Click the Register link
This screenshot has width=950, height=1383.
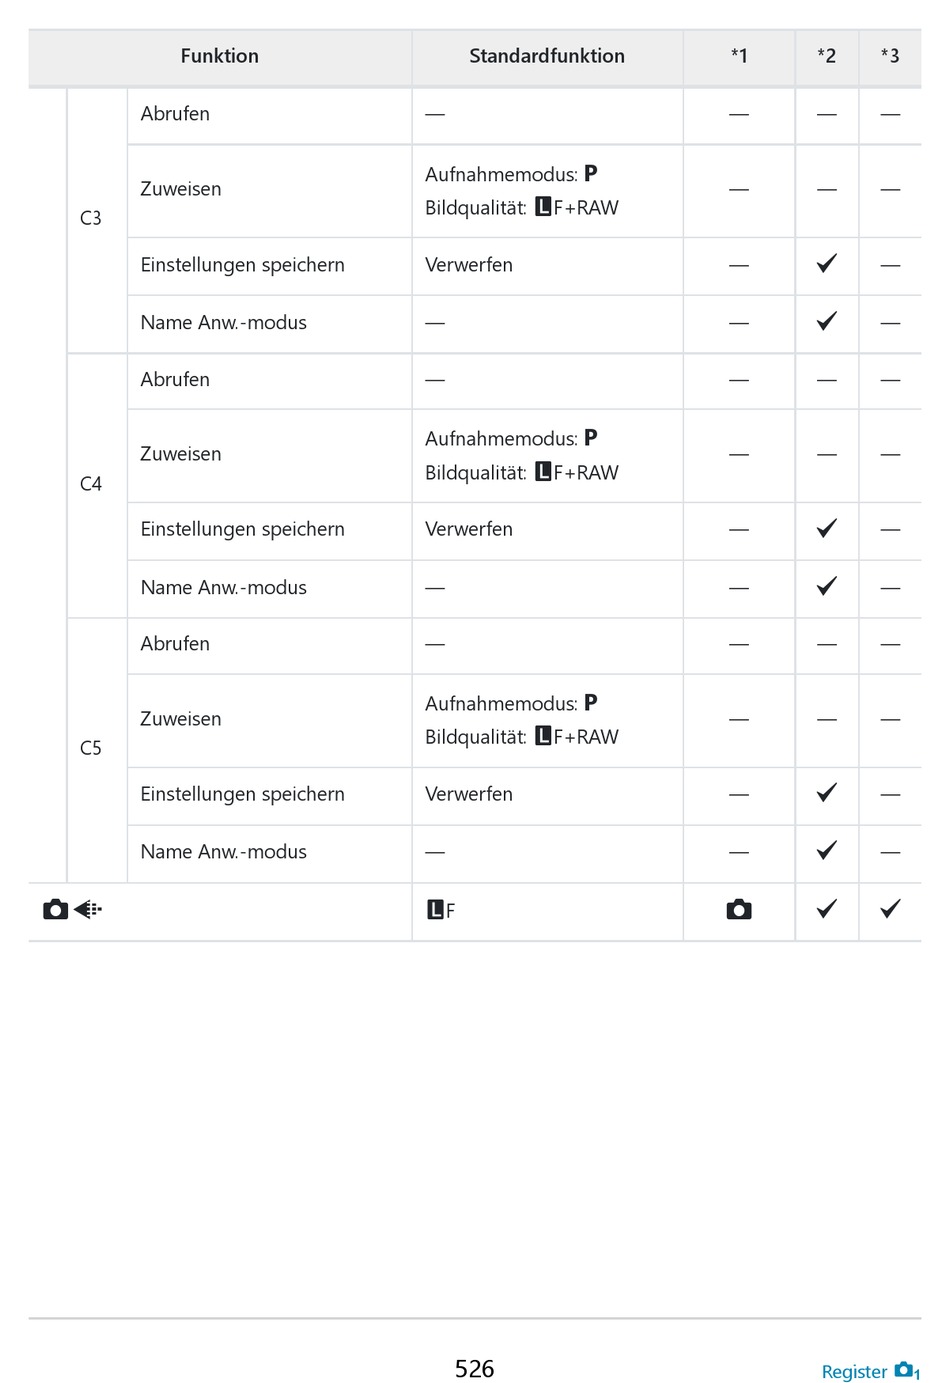853,1371
